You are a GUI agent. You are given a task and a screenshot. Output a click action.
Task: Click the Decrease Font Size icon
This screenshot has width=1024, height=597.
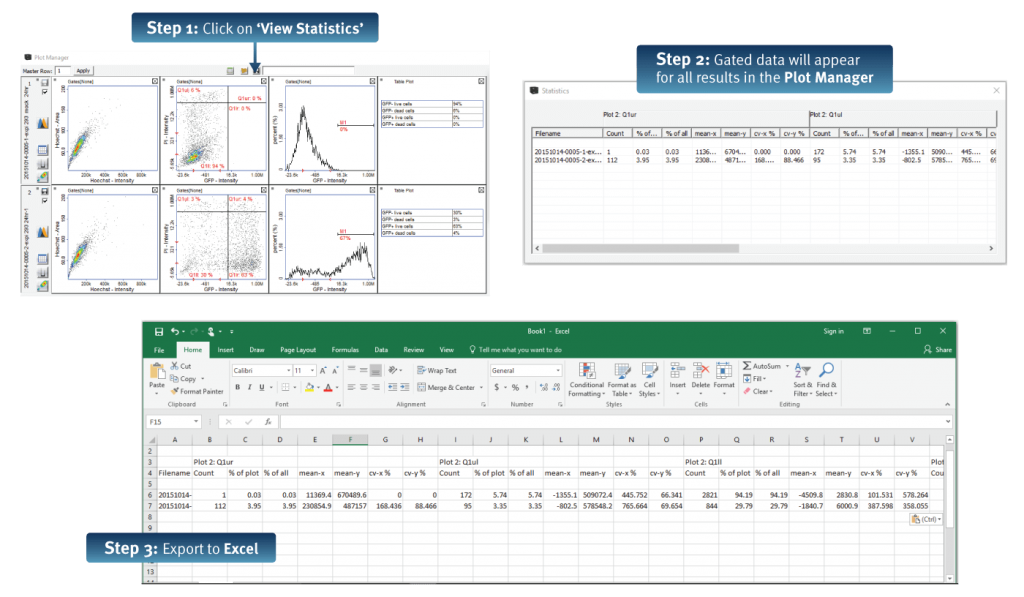[x=335, y=370]
